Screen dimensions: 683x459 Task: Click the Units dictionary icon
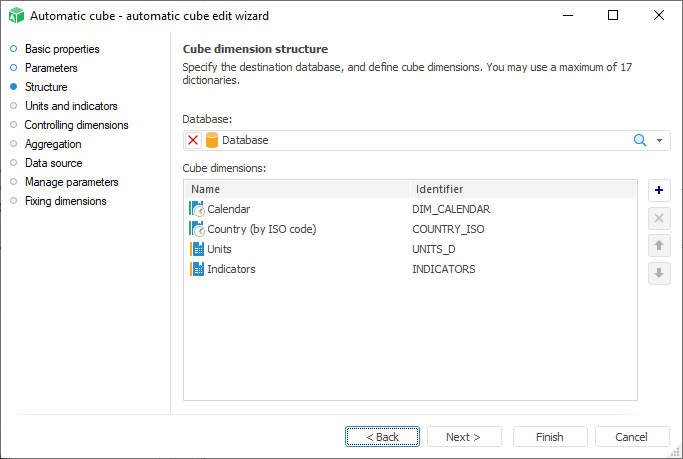(x=196, y=249)
